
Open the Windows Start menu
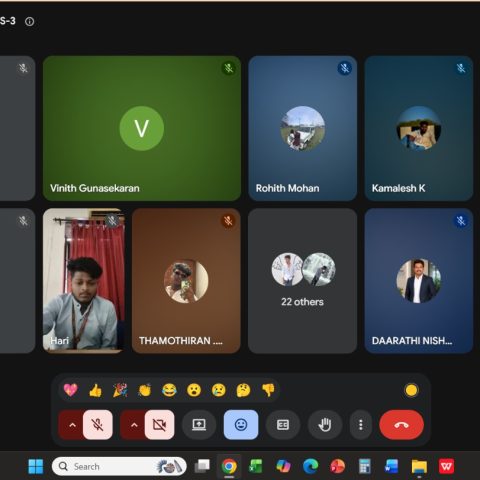[x=36, y=466]
